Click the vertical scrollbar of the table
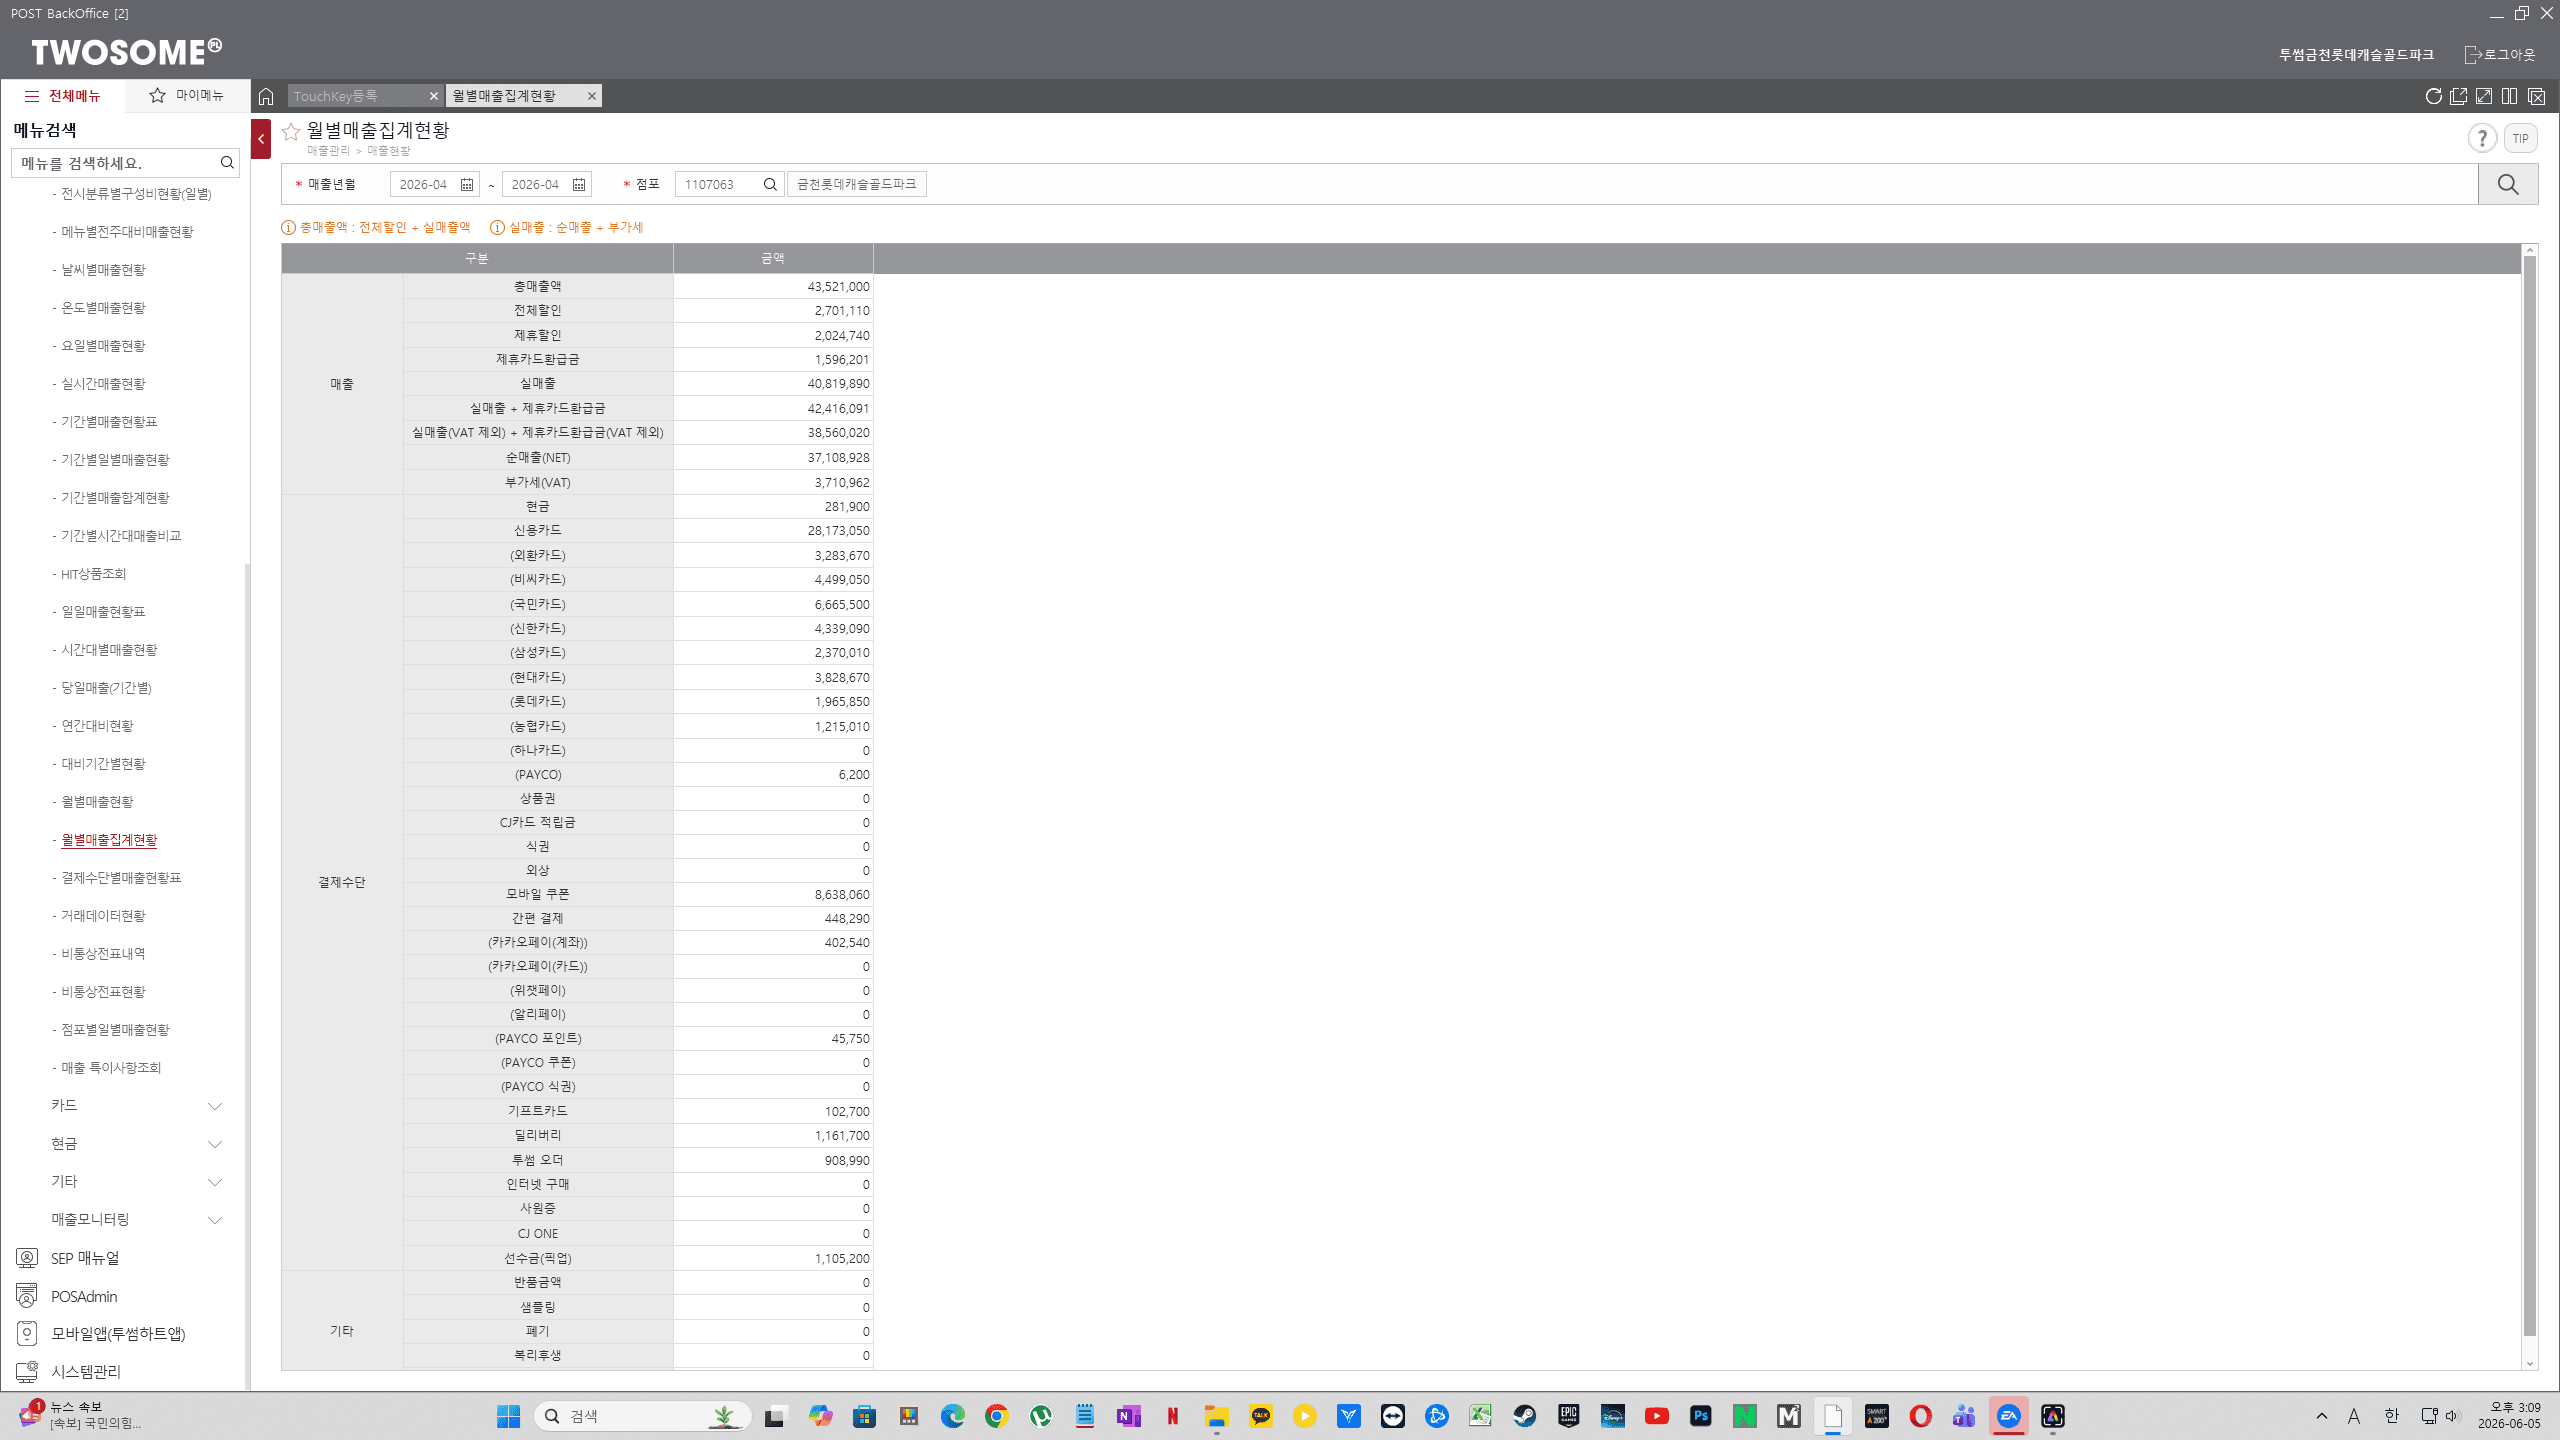The image size is (2560, 1440). (2530, 795)
